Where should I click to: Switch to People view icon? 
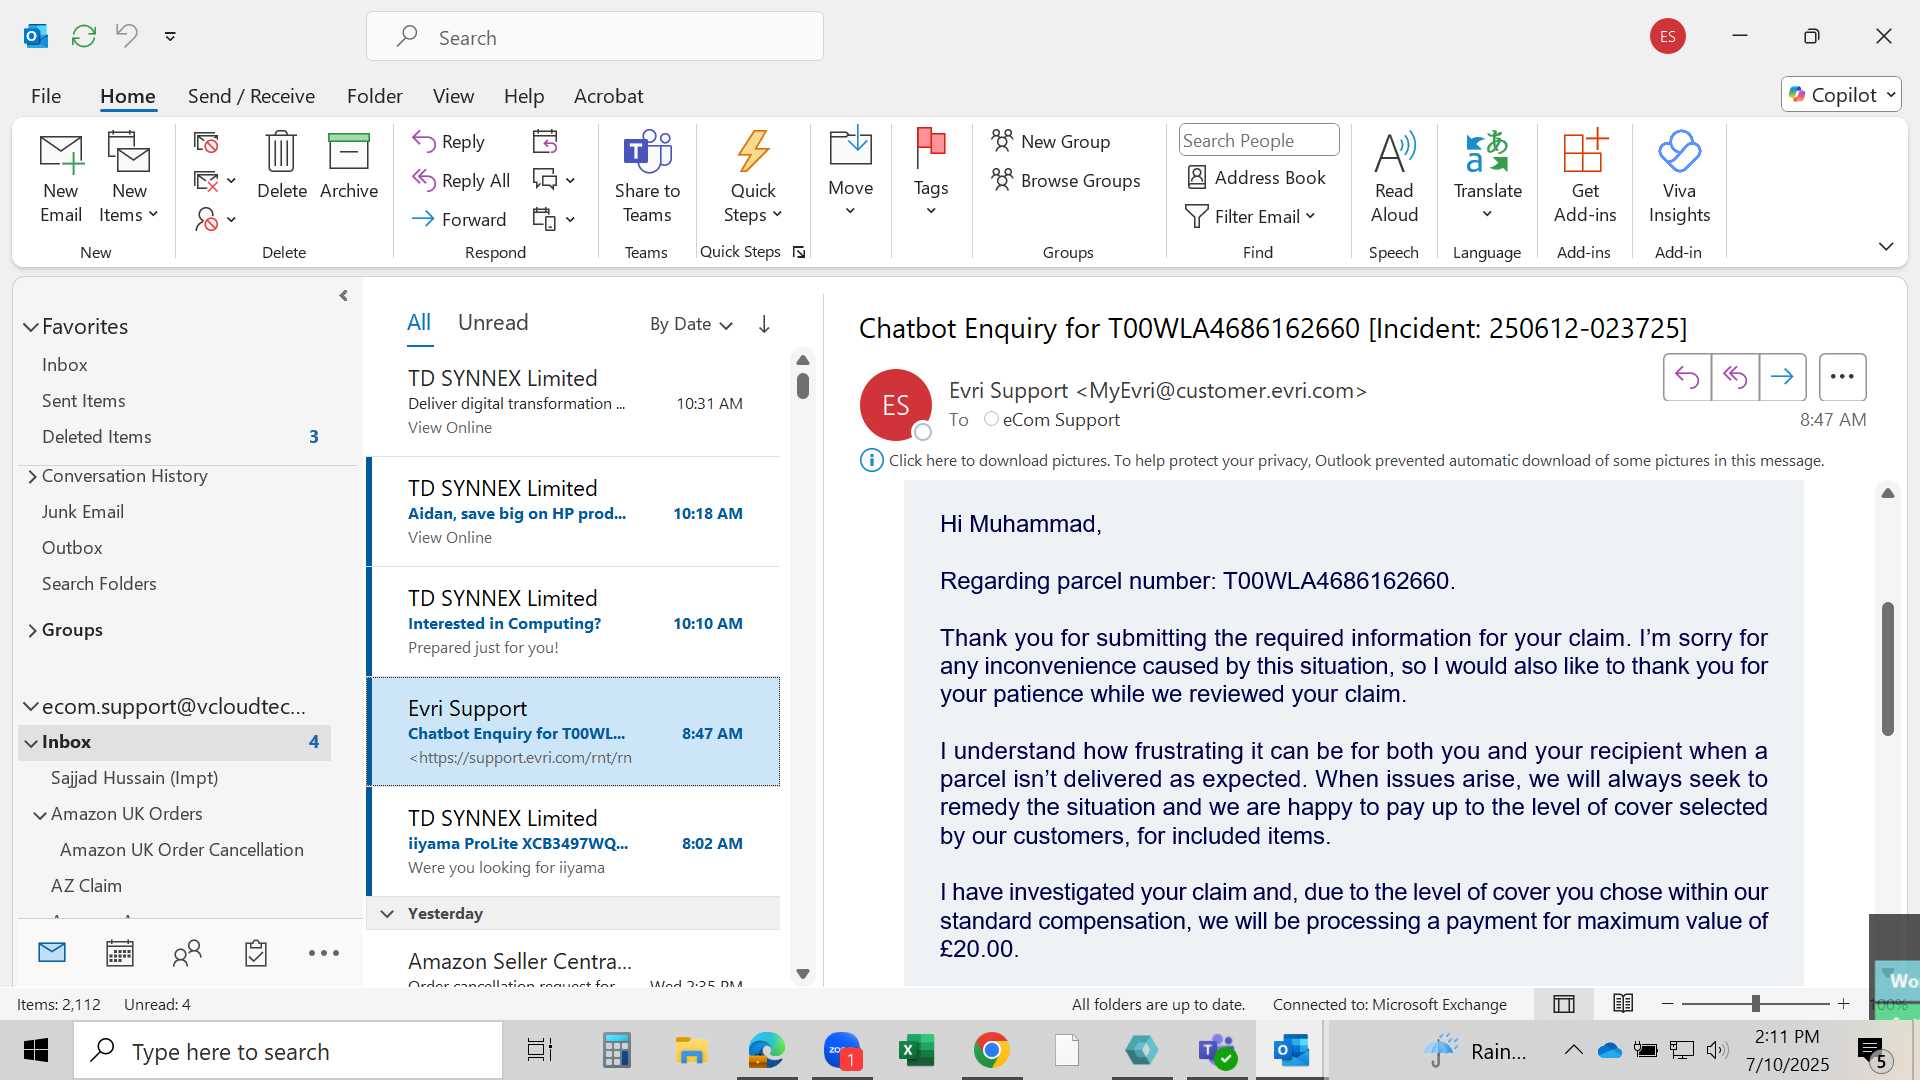187,953
